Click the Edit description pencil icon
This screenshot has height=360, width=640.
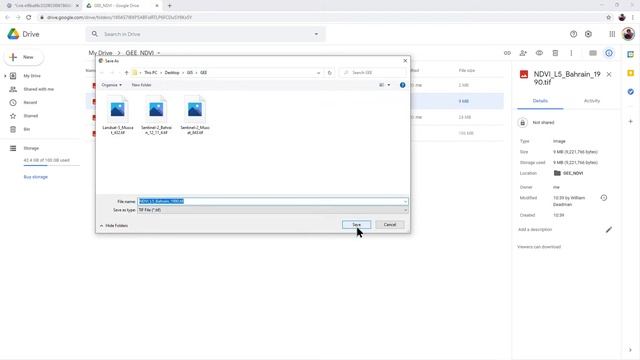click(609, 230)
